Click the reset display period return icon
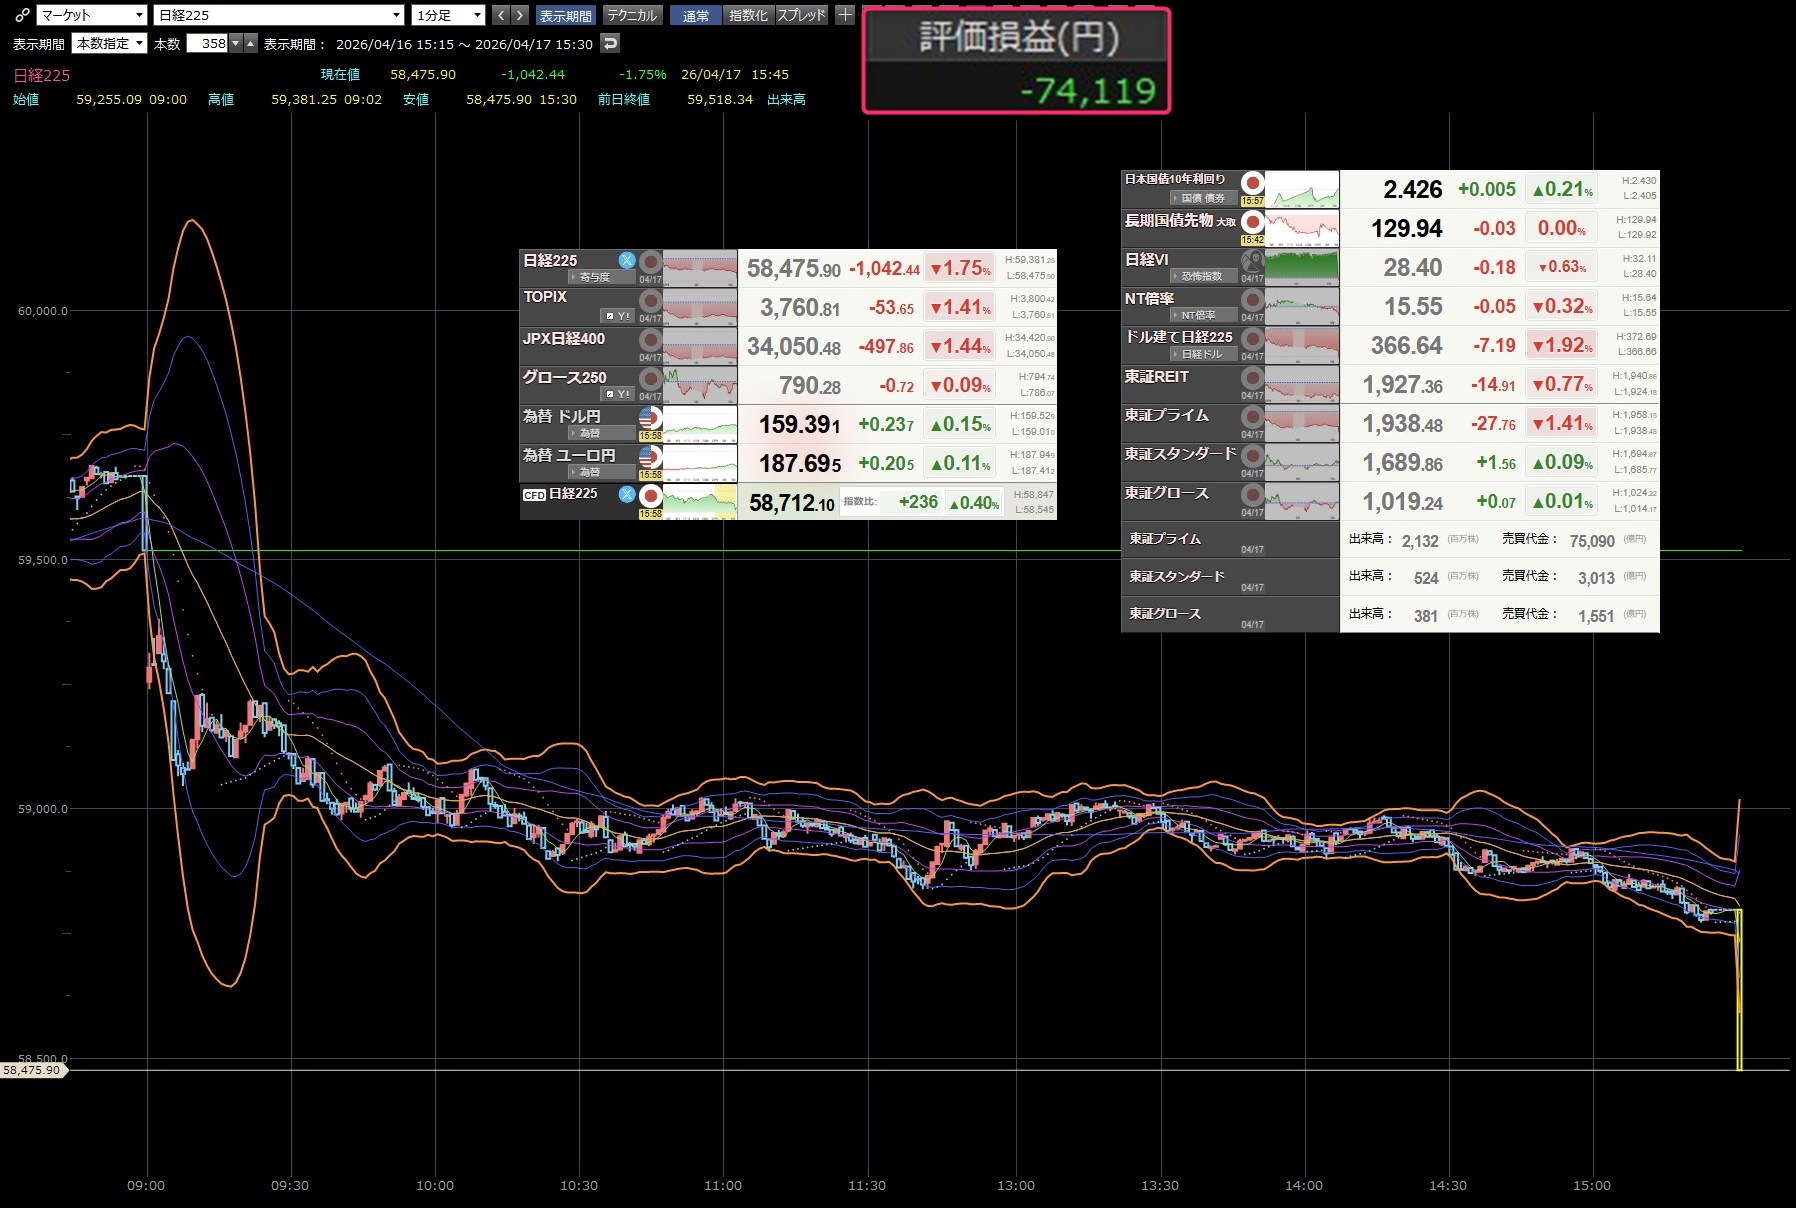Image resolution: width=1796 pixels, height=1208 pixels. pos(610,43)
